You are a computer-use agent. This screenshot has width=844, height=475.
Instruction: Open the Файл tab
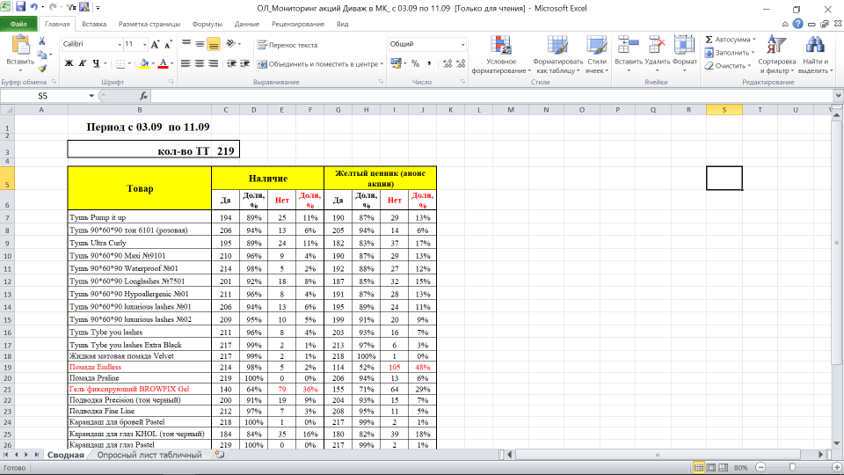pos(18,24)
